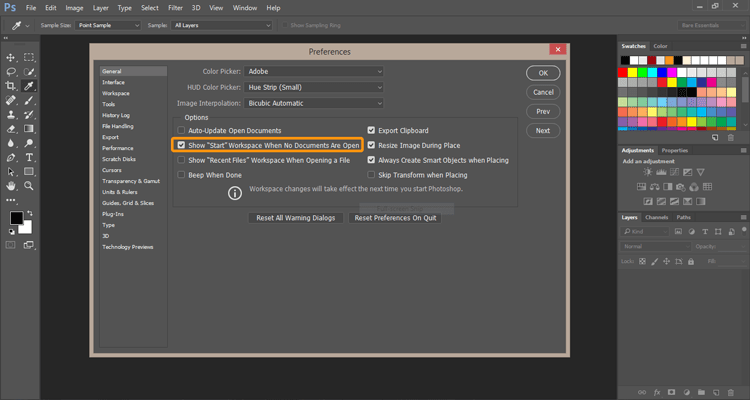Select the Horizontal Type tool
750x400 pixels.
[x=29, y=157]
